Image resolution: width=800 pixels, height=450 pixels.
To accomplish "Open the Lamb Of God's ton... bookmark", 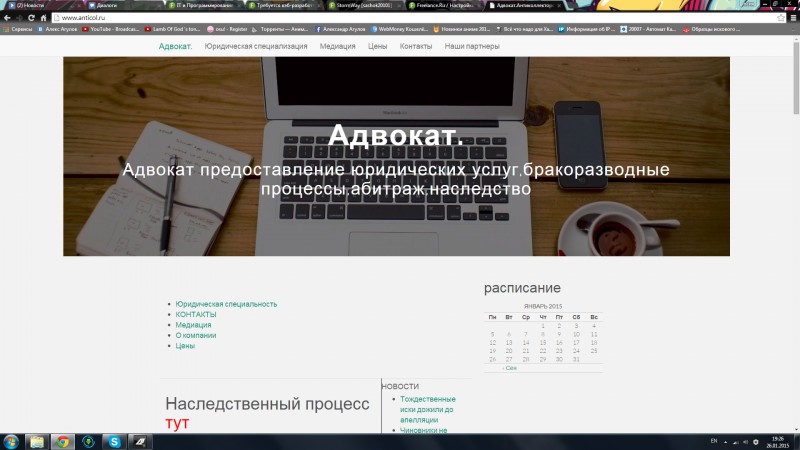I will [172, 29].
